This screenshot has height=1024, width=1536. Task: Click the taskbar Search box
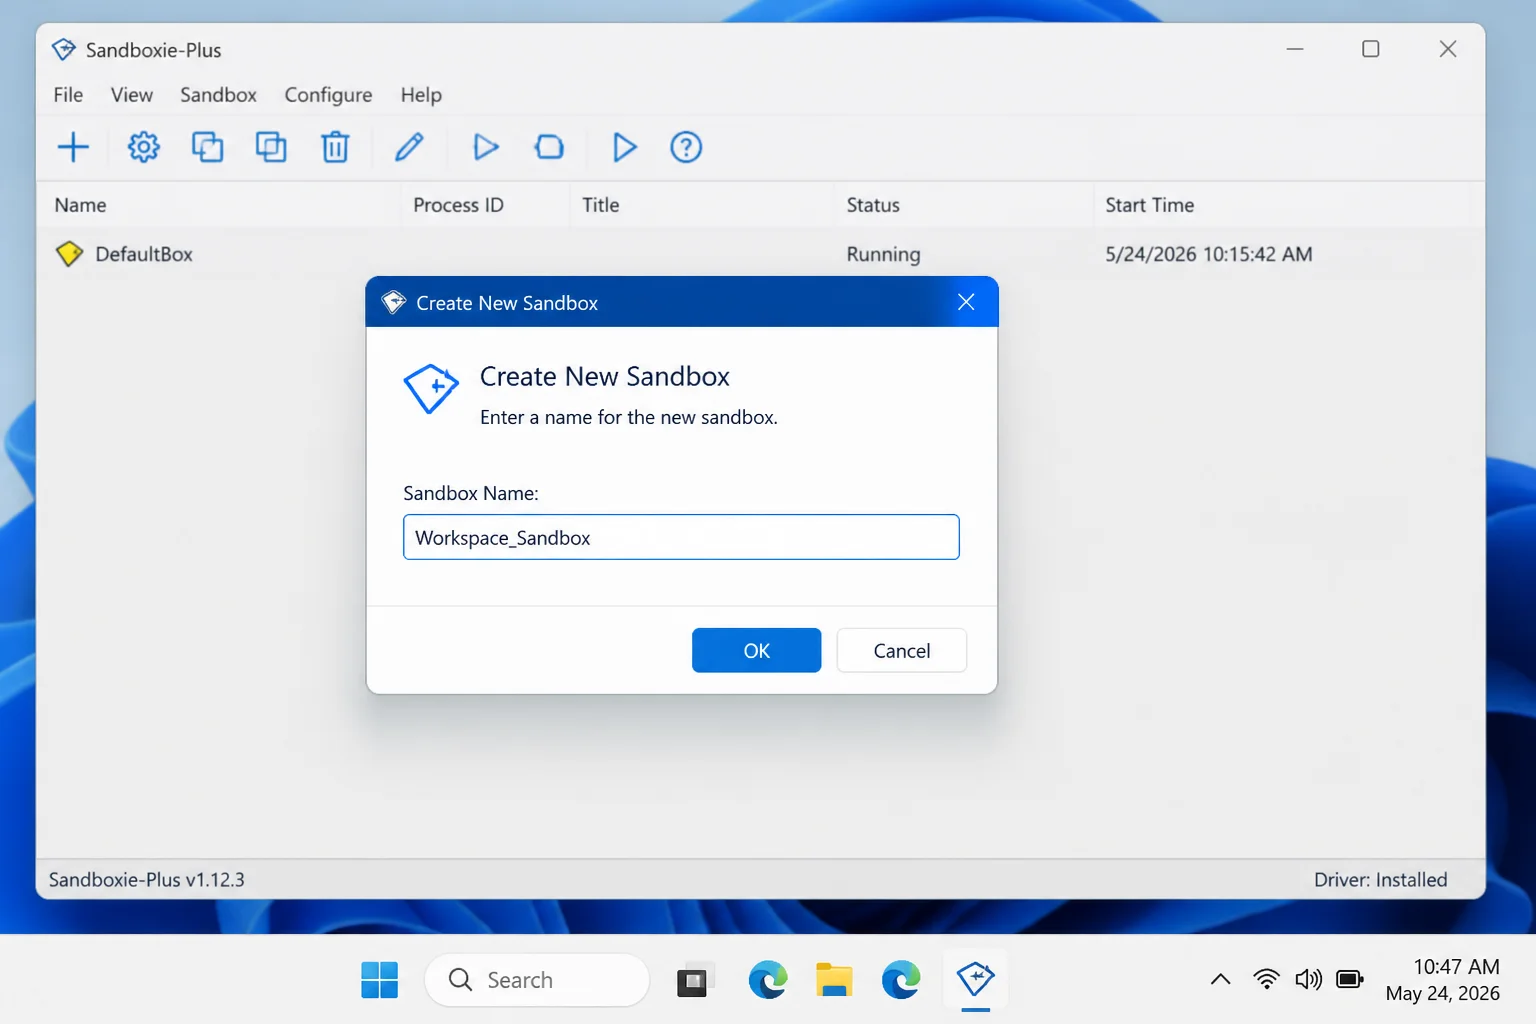tap(537, 980)
